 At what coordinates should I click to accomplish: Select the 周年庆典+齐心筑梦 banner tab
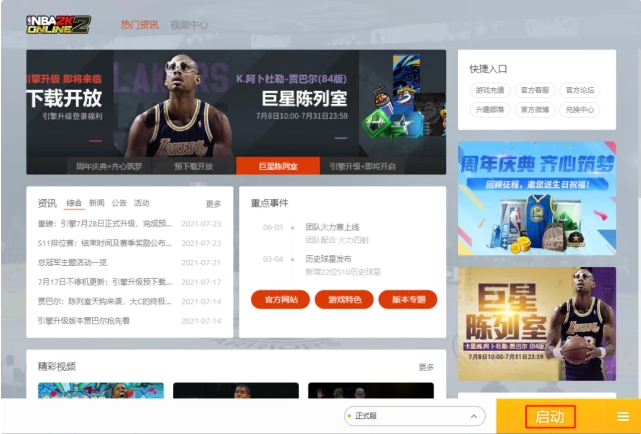[x=109, y=166]
